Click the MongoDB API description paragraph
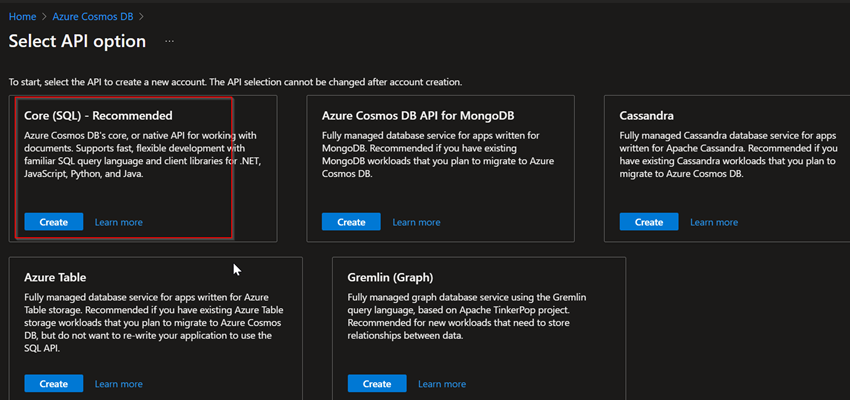 (x=438, y=154)
